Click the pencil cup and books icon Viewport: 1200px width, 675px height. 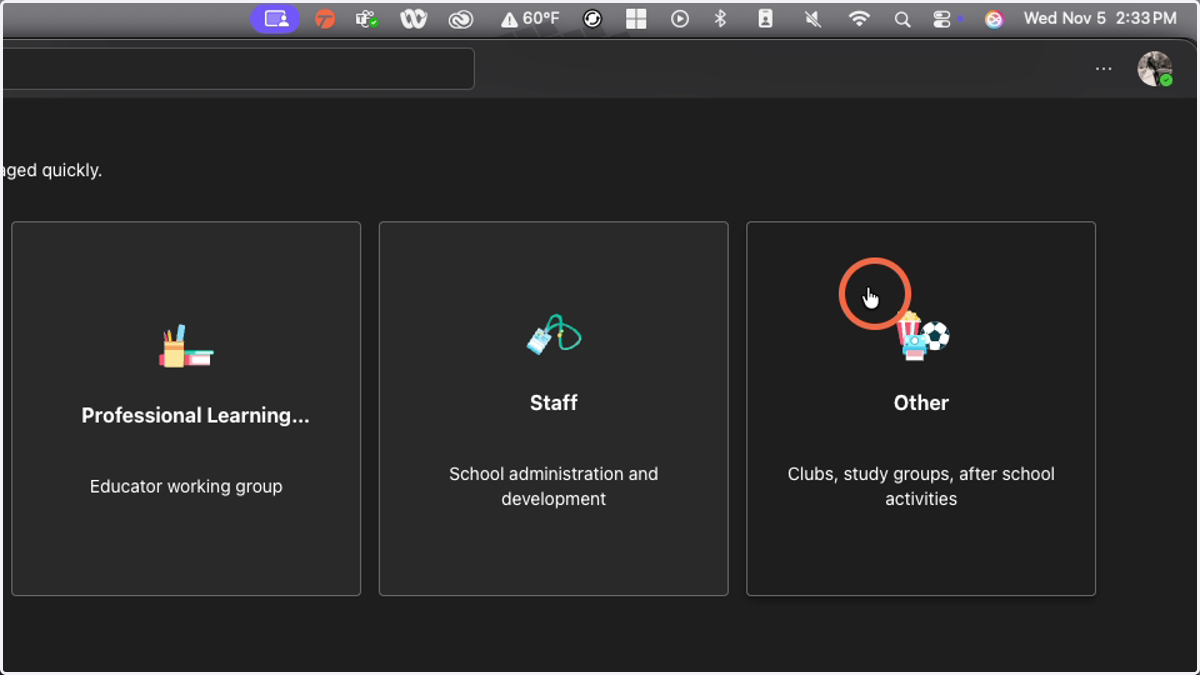coord(186,346)
